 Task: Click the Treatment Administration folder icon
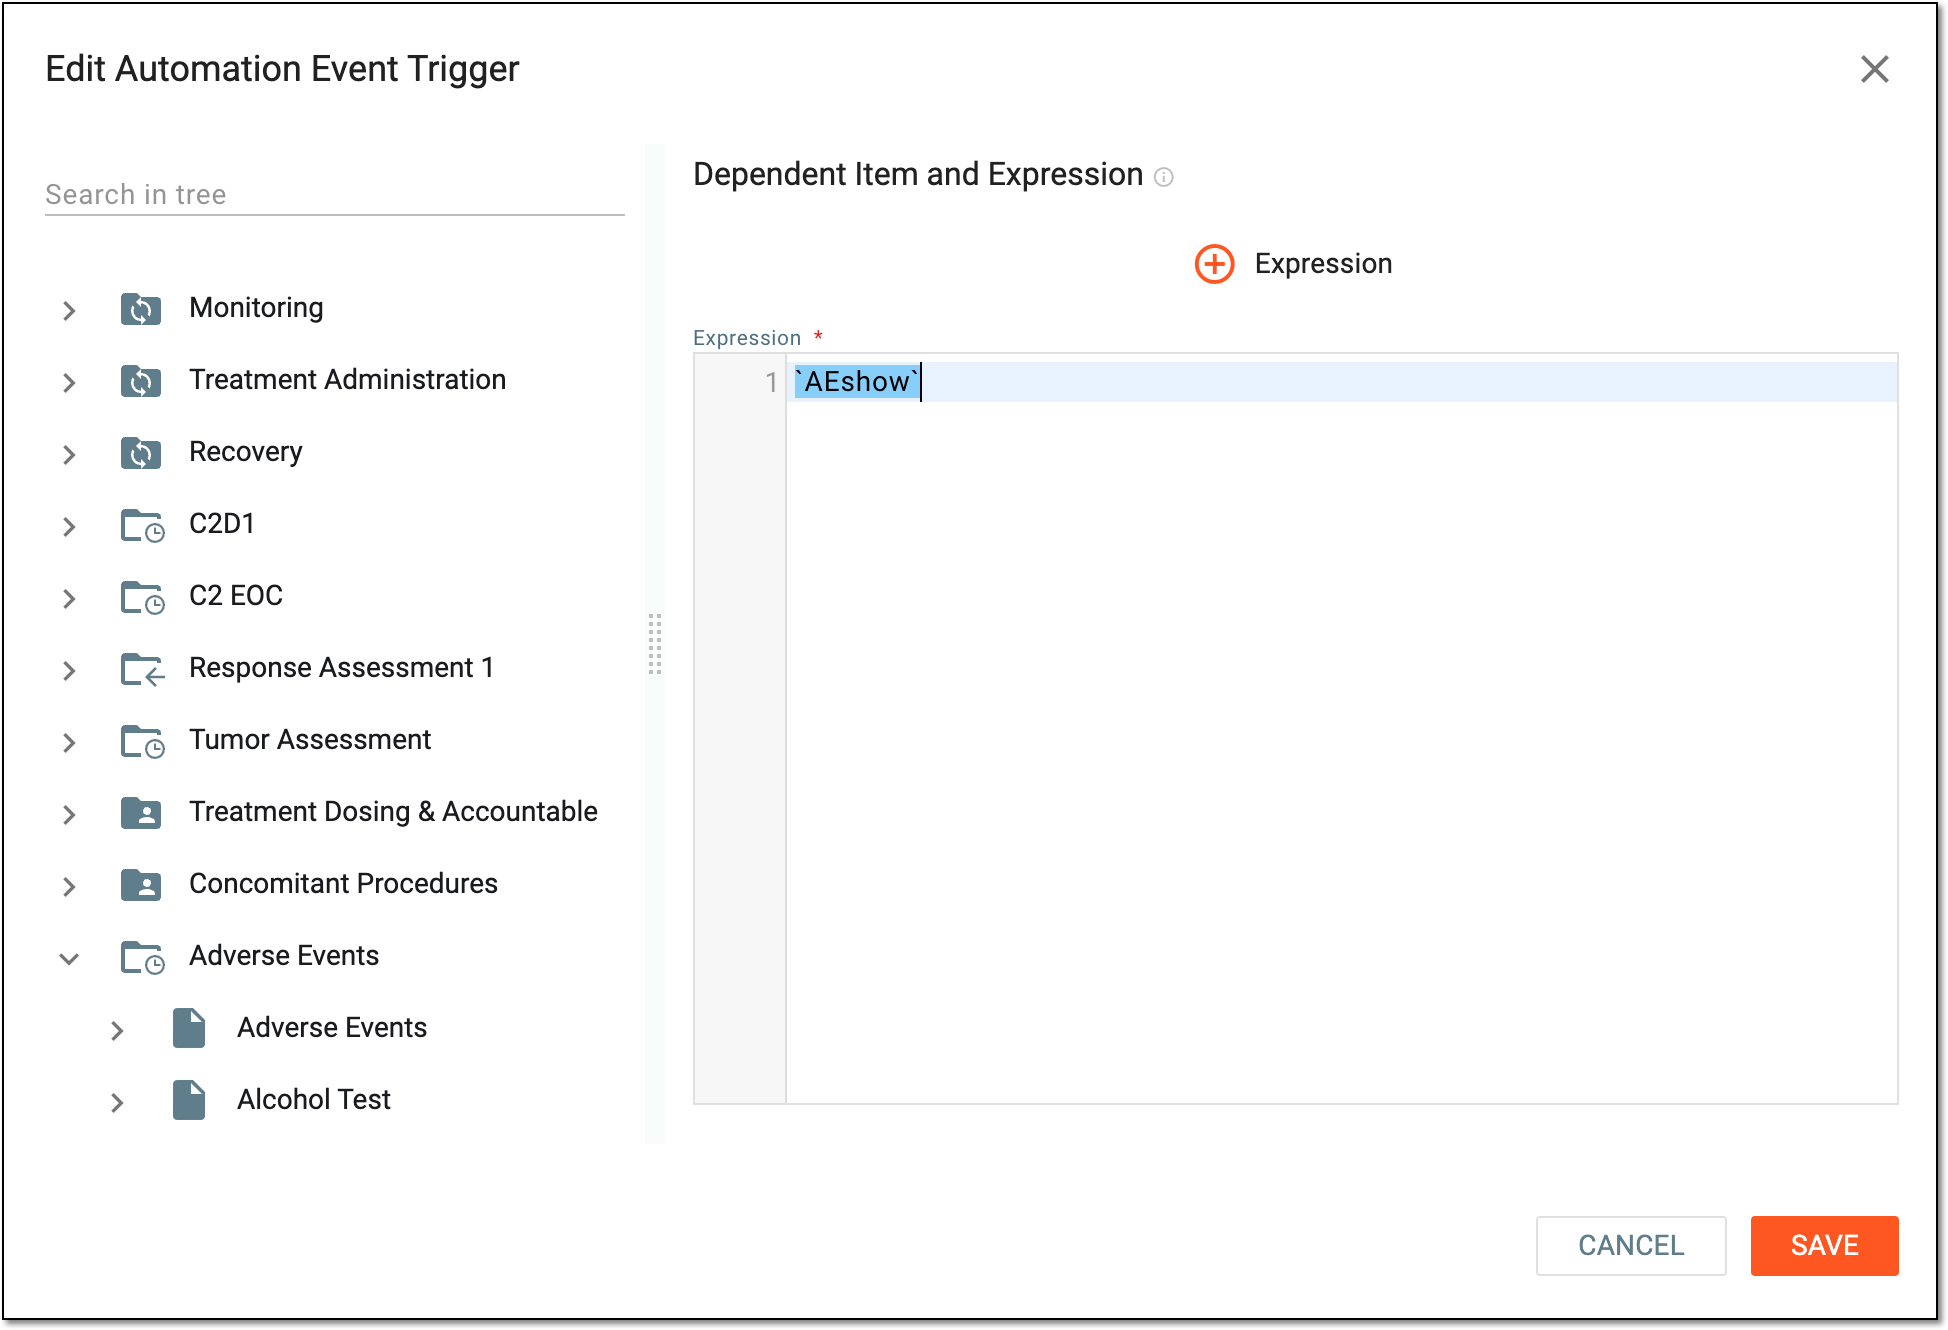[x=141, y=381]
